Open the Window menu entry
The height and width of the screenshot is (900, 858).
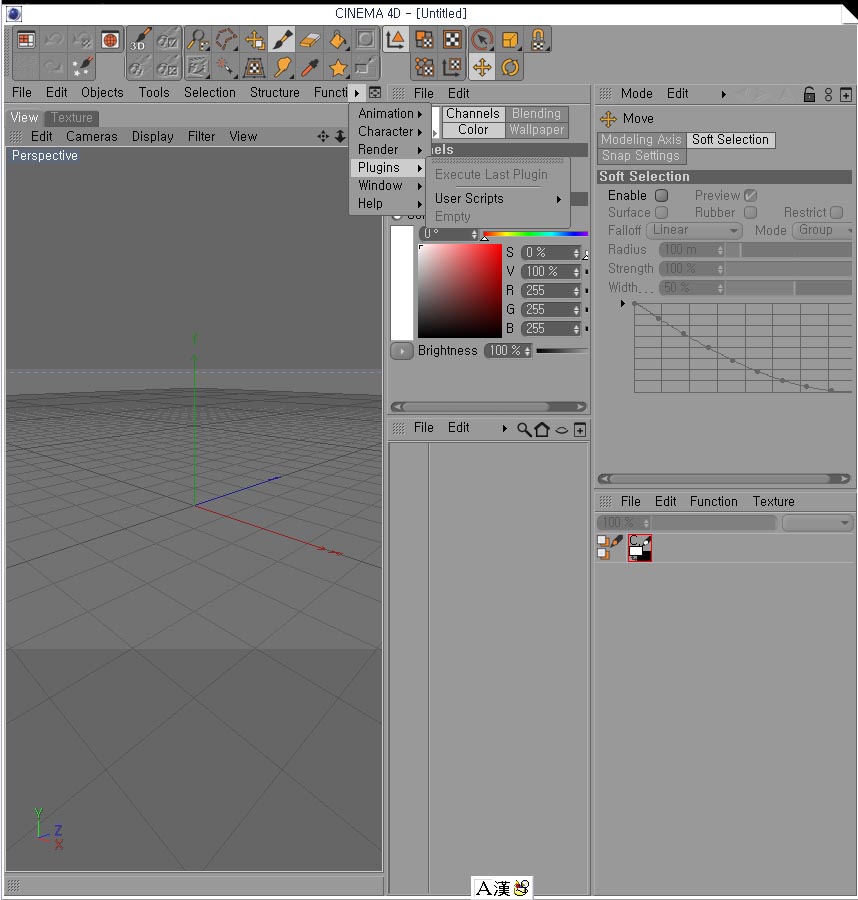[389, 185]
